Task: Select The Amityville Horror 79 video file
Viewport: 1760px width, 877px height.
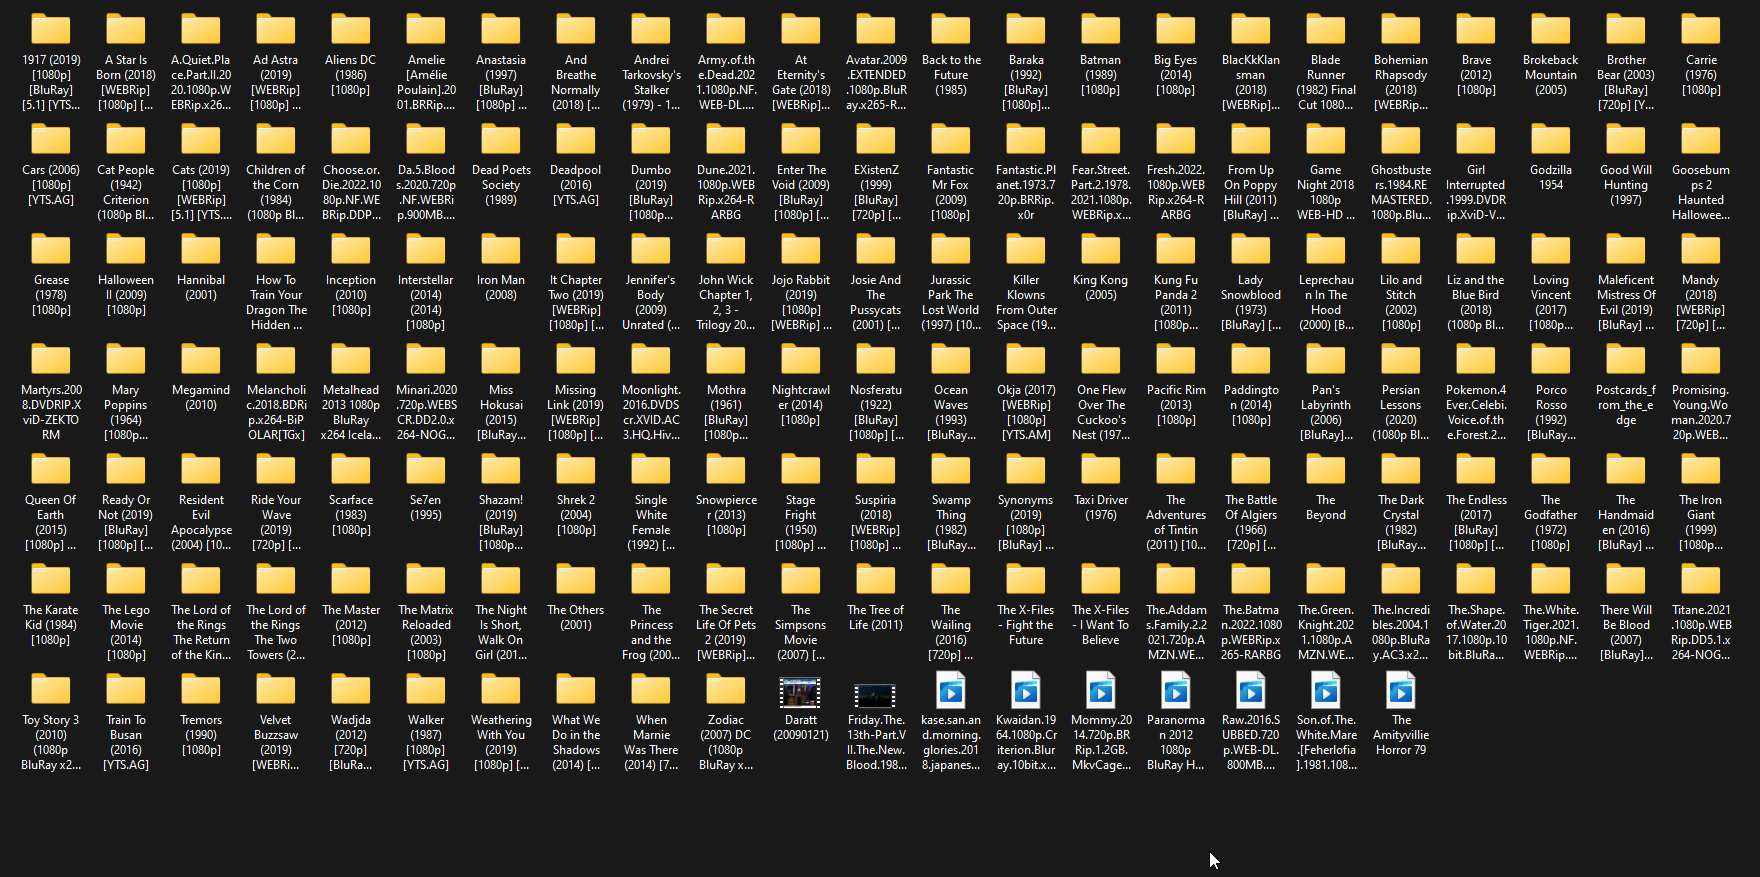Action: pyautogui.click(x=1401, y=690)
